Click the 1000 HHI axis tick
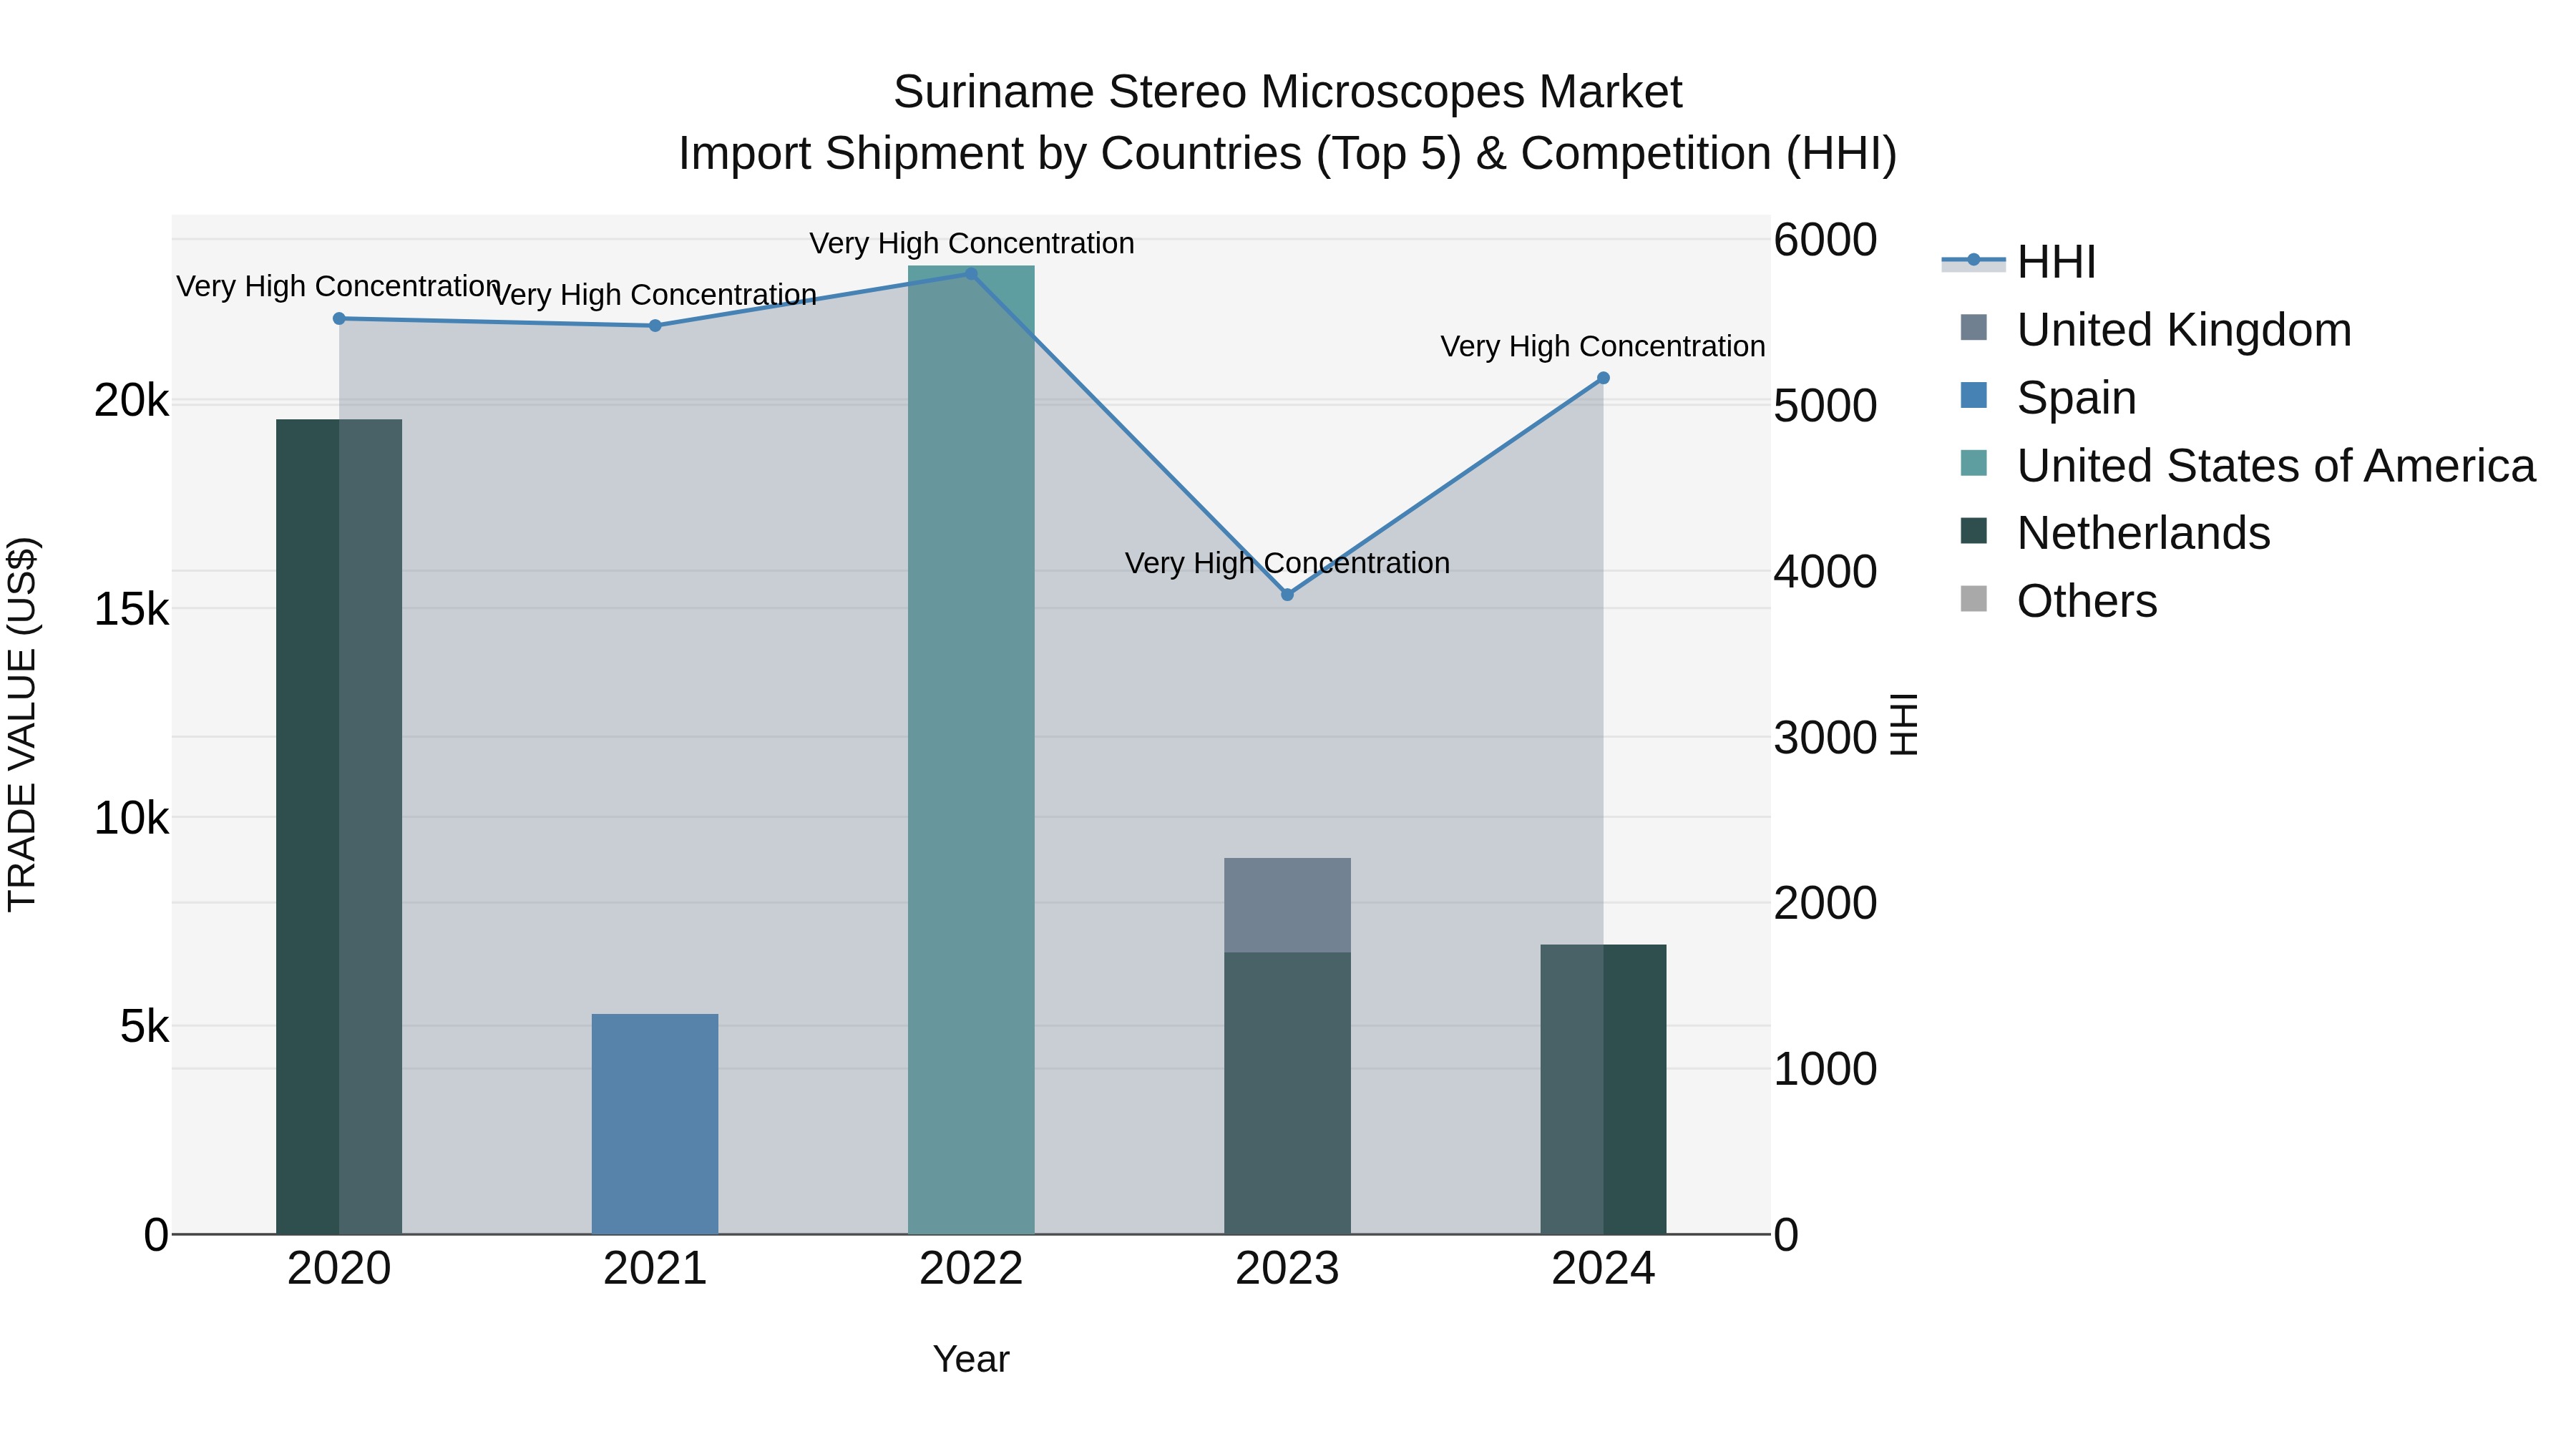This screenshot has width=2576, height=1449. [1825, 1069]
